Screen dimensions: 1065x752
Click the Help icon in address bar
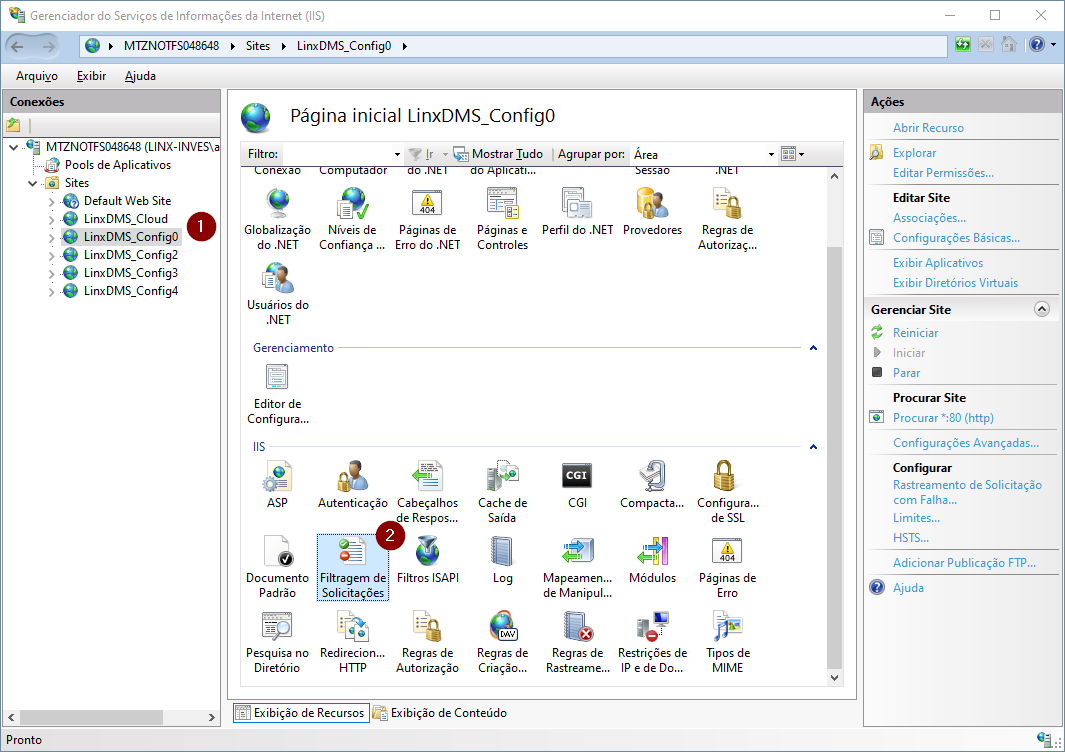[1036, 45]
